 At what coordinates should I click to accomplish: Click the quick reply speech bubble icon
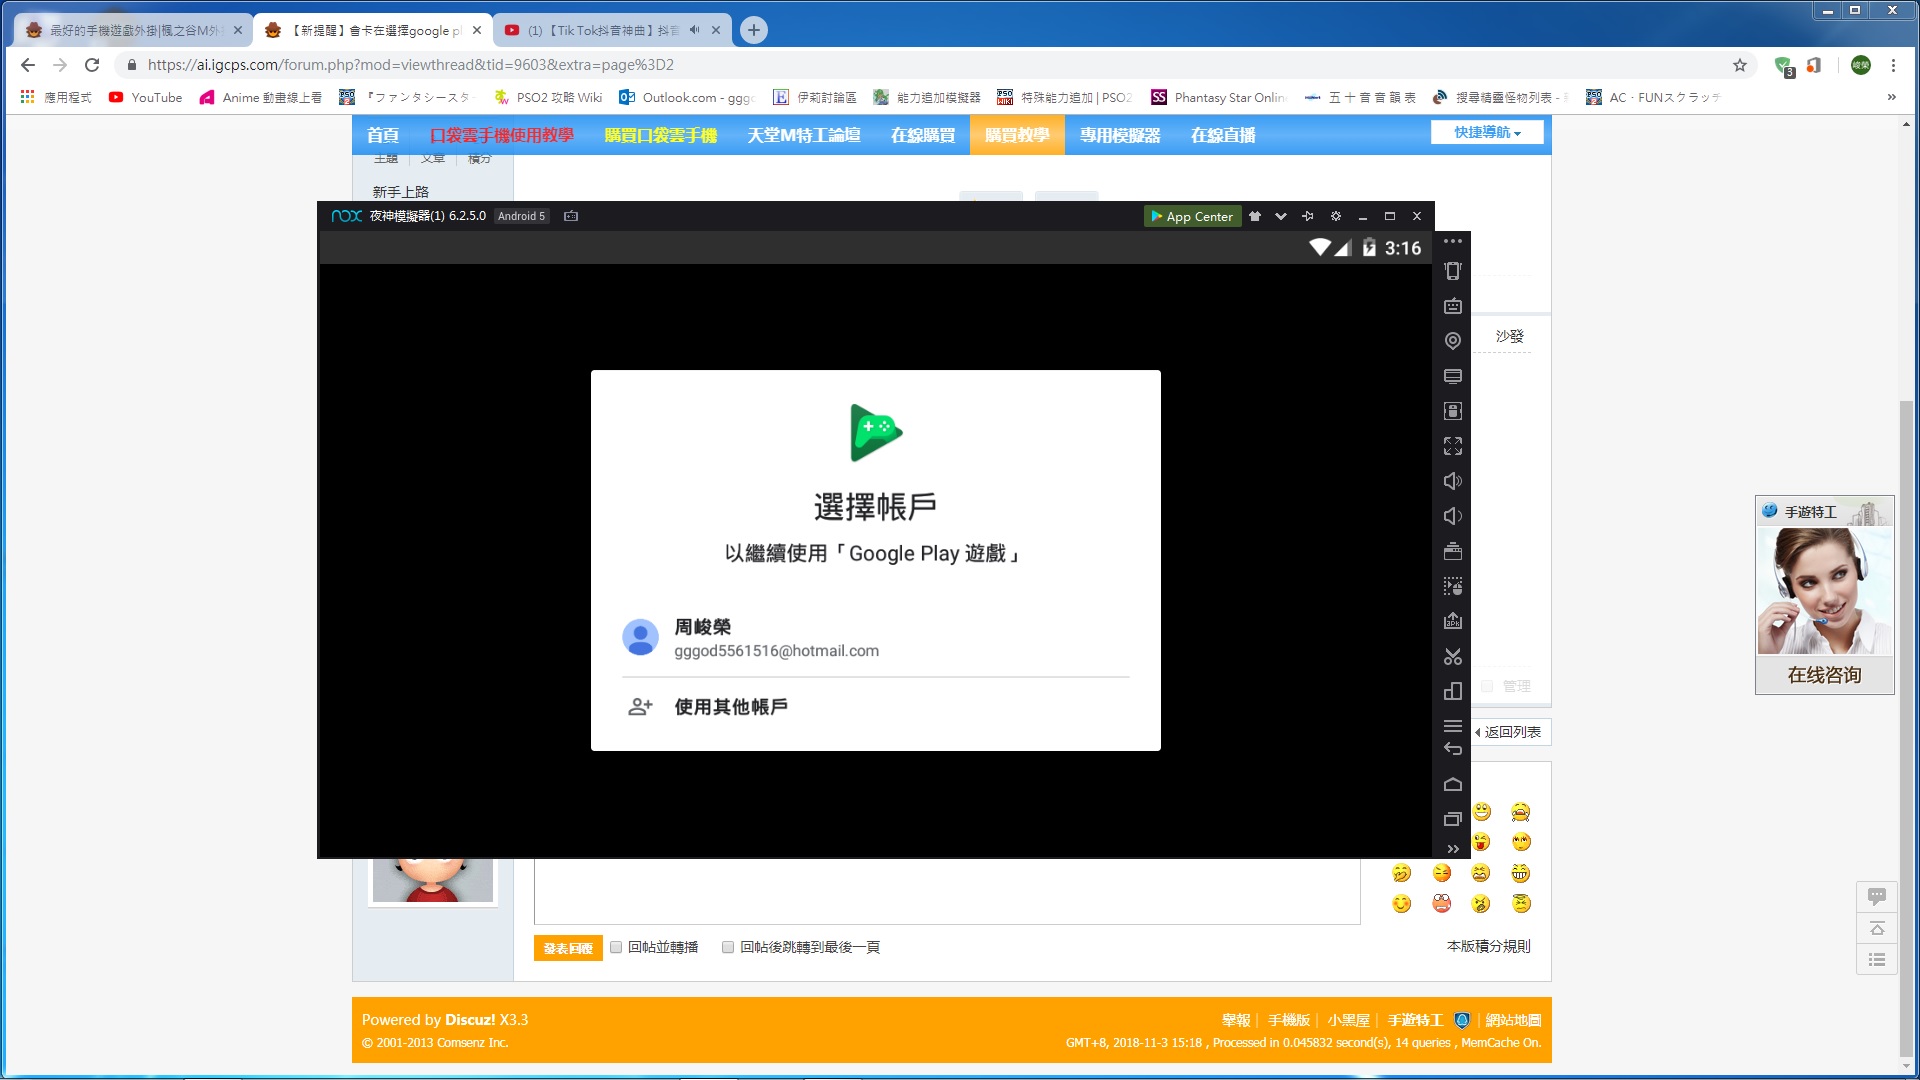coord(1877,897)
